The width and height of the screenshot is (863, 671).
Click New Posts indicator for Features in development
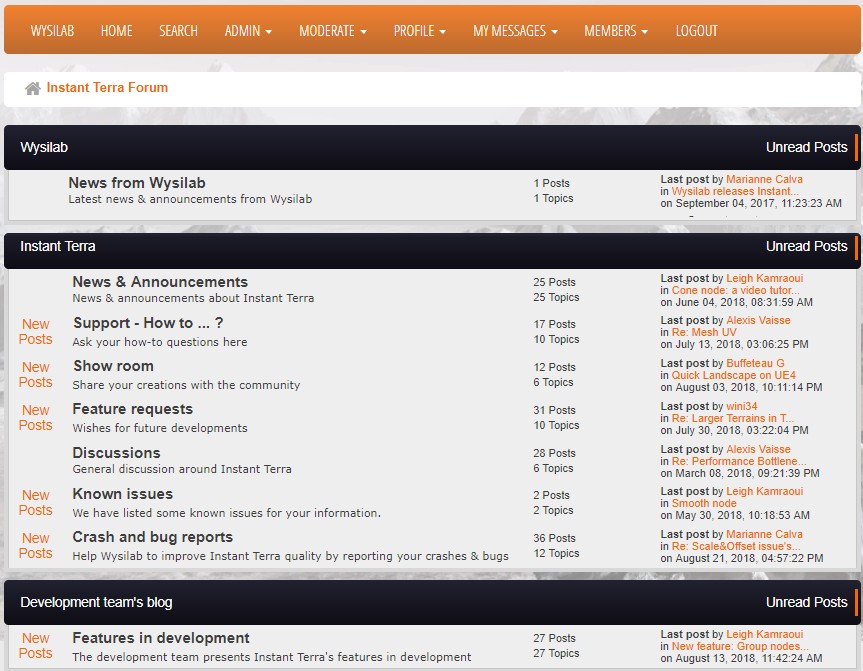[x=36, y=646]
